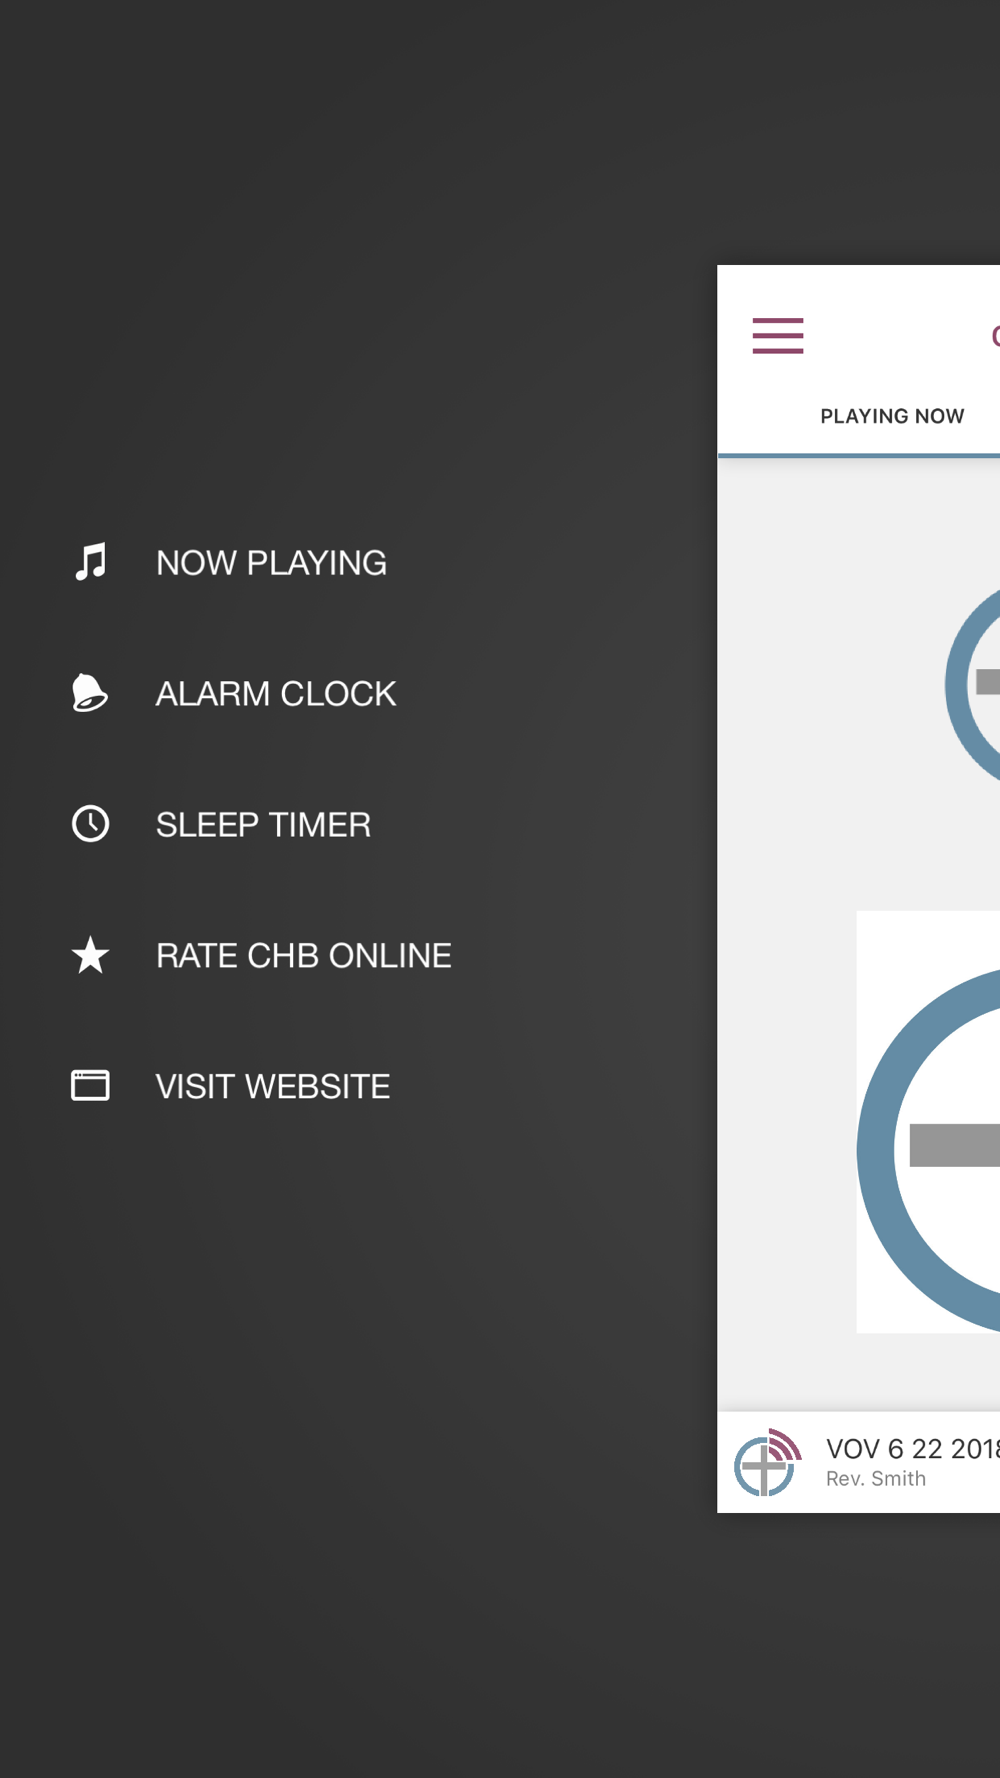Open NOW PLAYING menu entry
Screen dimensions: 1000x1778
271,563
